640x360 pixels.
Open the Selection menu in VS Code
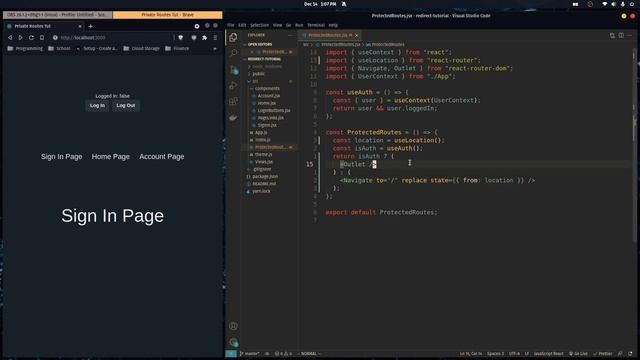click(259, 25)
